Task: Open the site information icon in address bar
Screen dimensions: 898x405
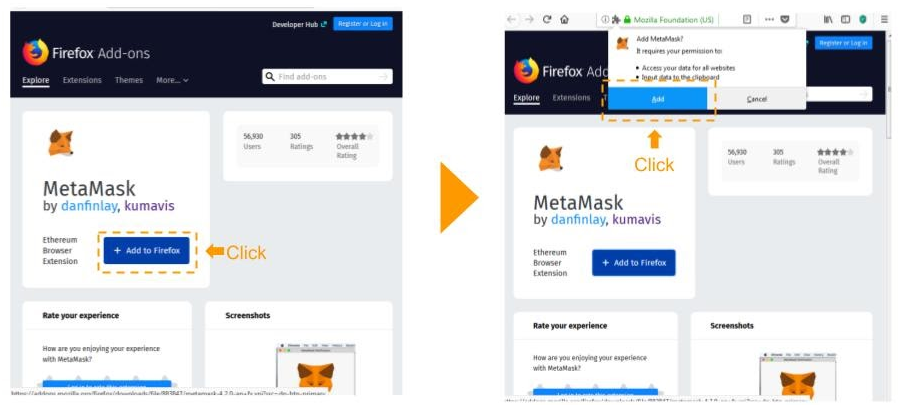Action: [605, 19]
